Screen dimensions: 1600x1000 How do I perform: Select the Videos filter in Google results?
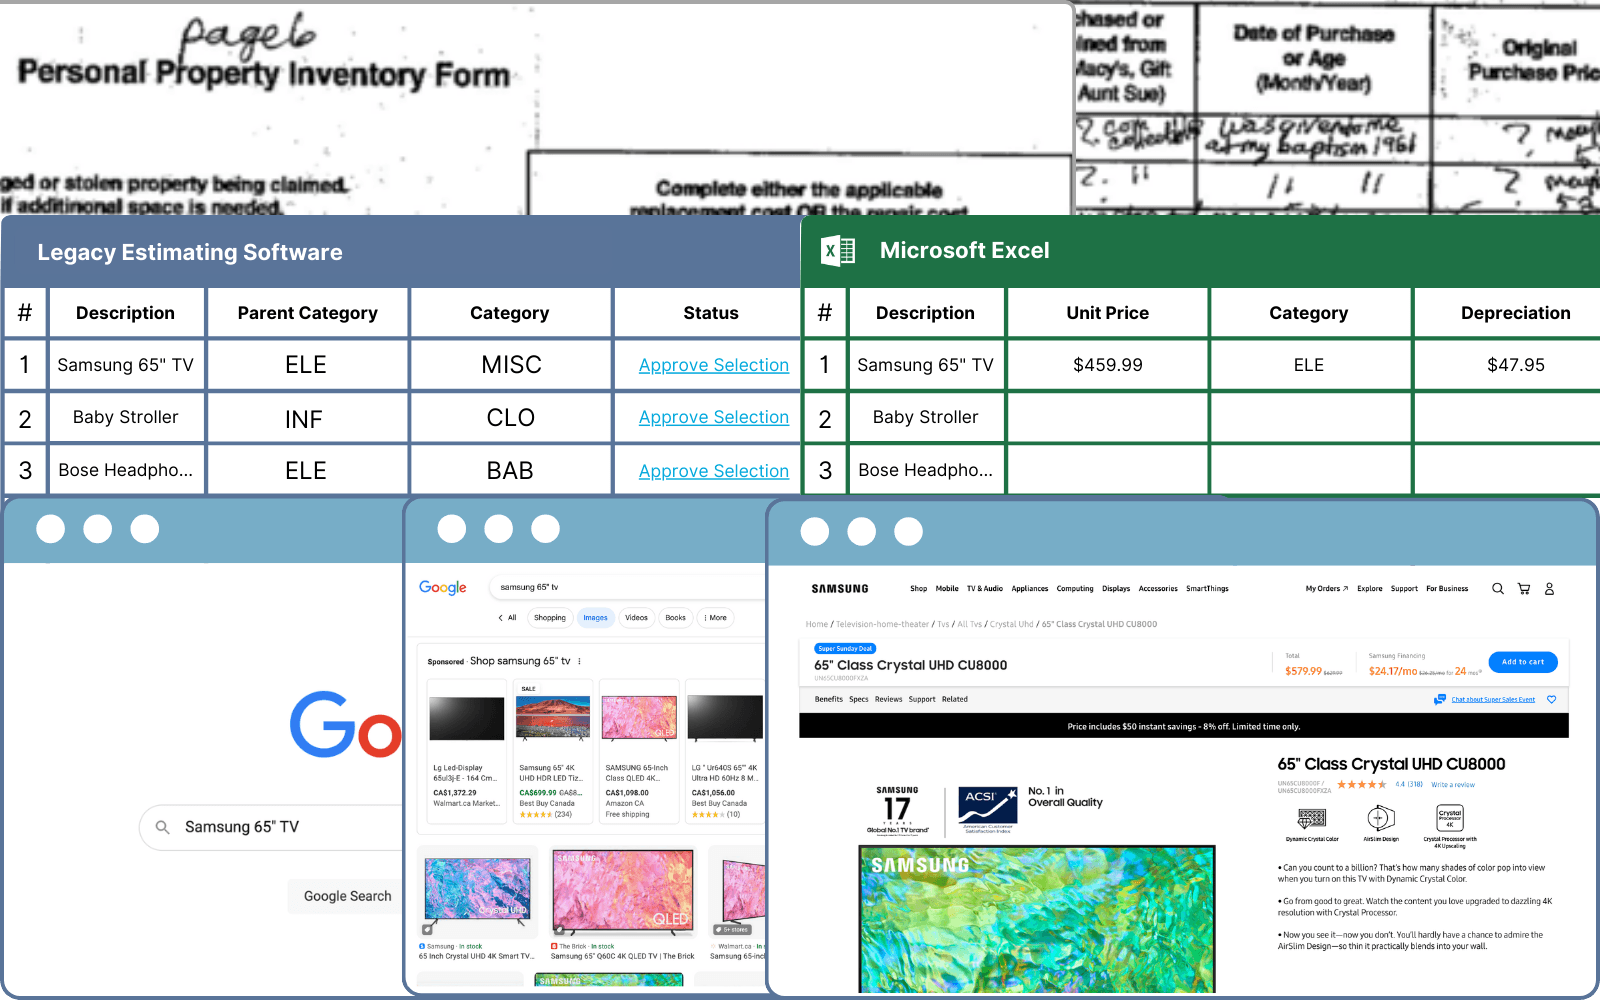(x=636, y=618)
